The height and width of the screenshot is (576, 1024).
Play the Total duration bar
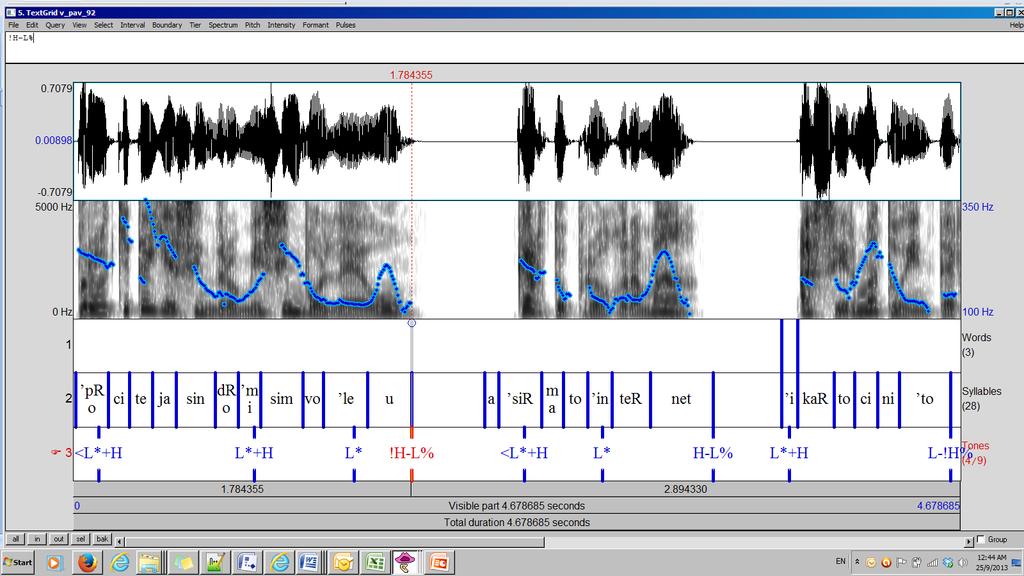[517, 522]
